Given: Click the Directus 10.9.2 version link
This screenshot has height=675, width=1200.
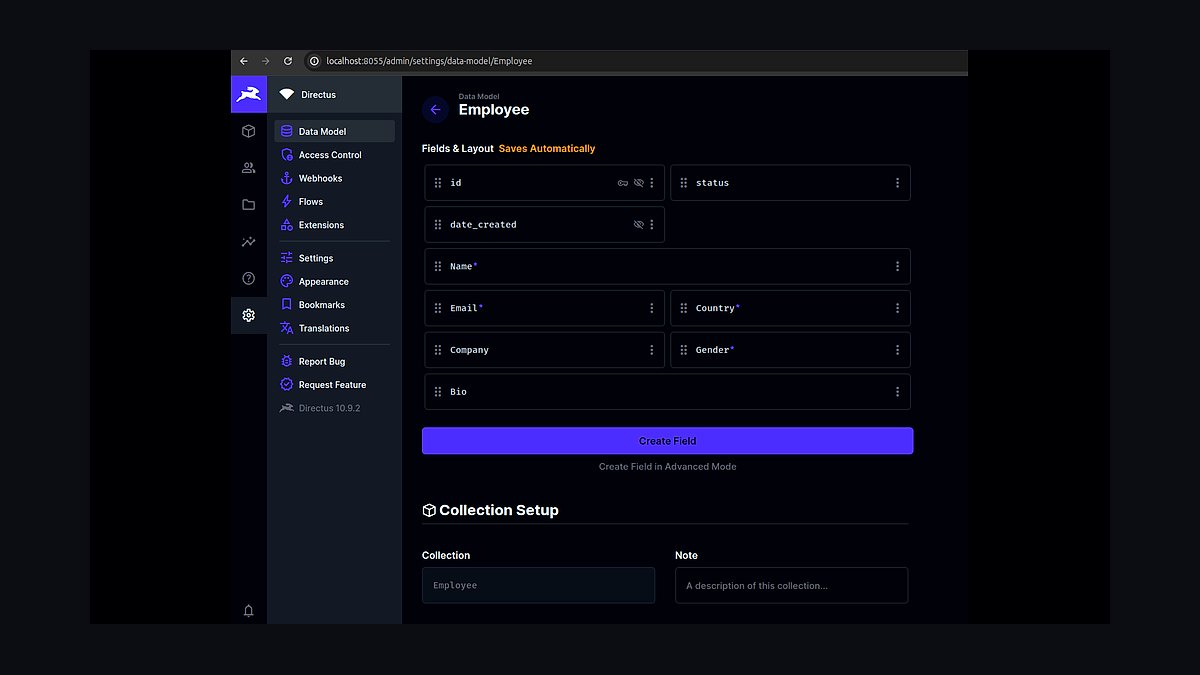Looking at the screenshot, I should click(x=335, y=408).
